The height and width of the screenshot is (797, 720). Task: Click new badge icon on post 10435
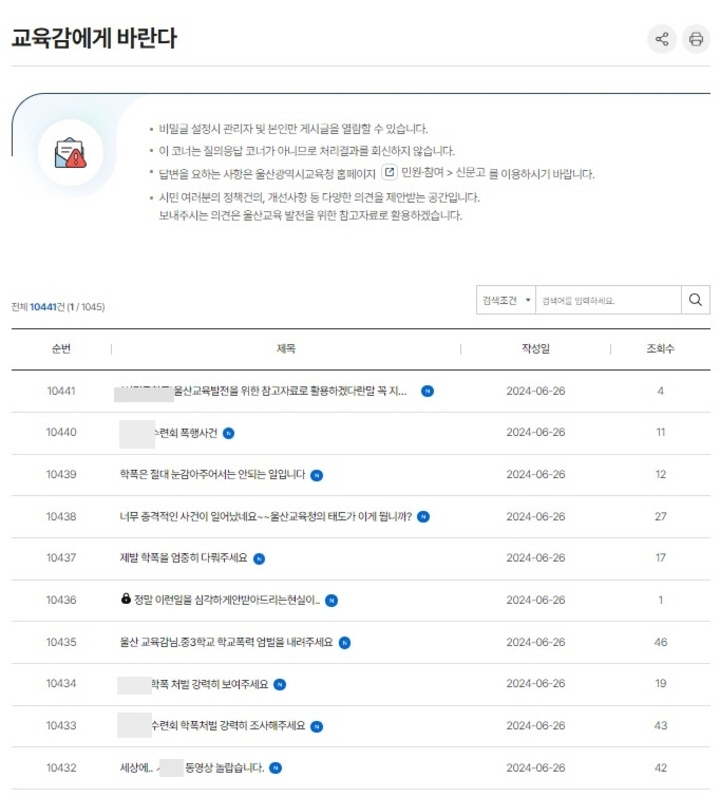click(x=345, y=643)
